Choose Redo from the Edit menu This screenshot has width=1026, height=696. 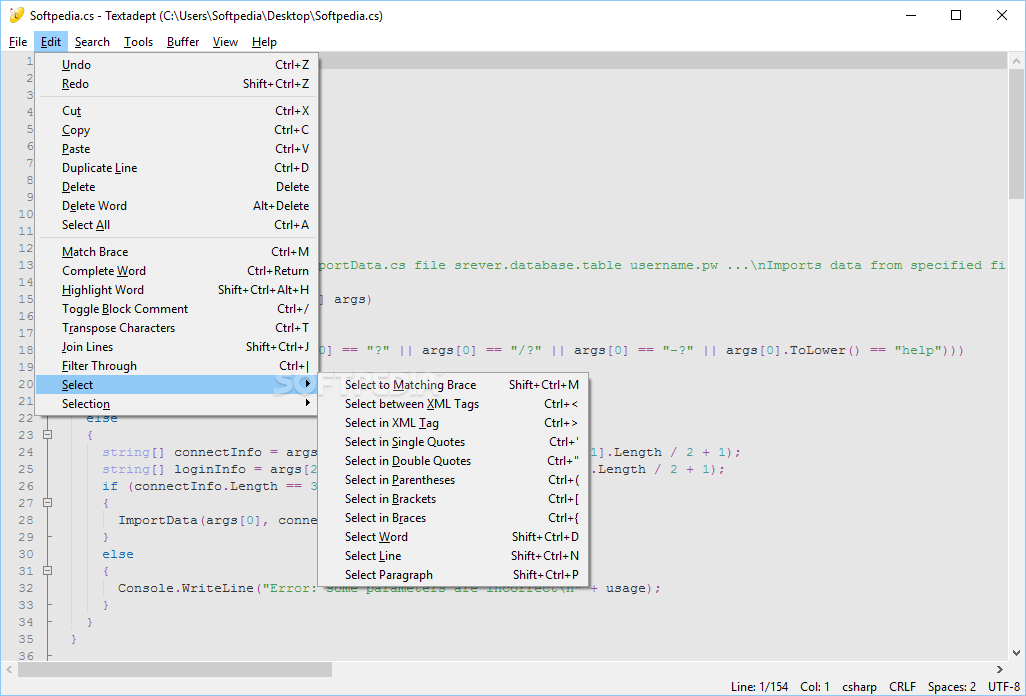pyautogui.click(x=177, y=84)
